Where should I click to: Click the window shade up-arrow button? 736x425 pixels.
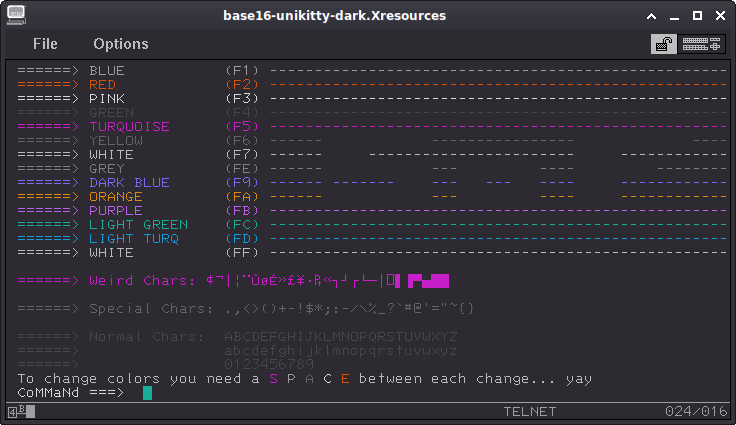click(x=652, y=16)
